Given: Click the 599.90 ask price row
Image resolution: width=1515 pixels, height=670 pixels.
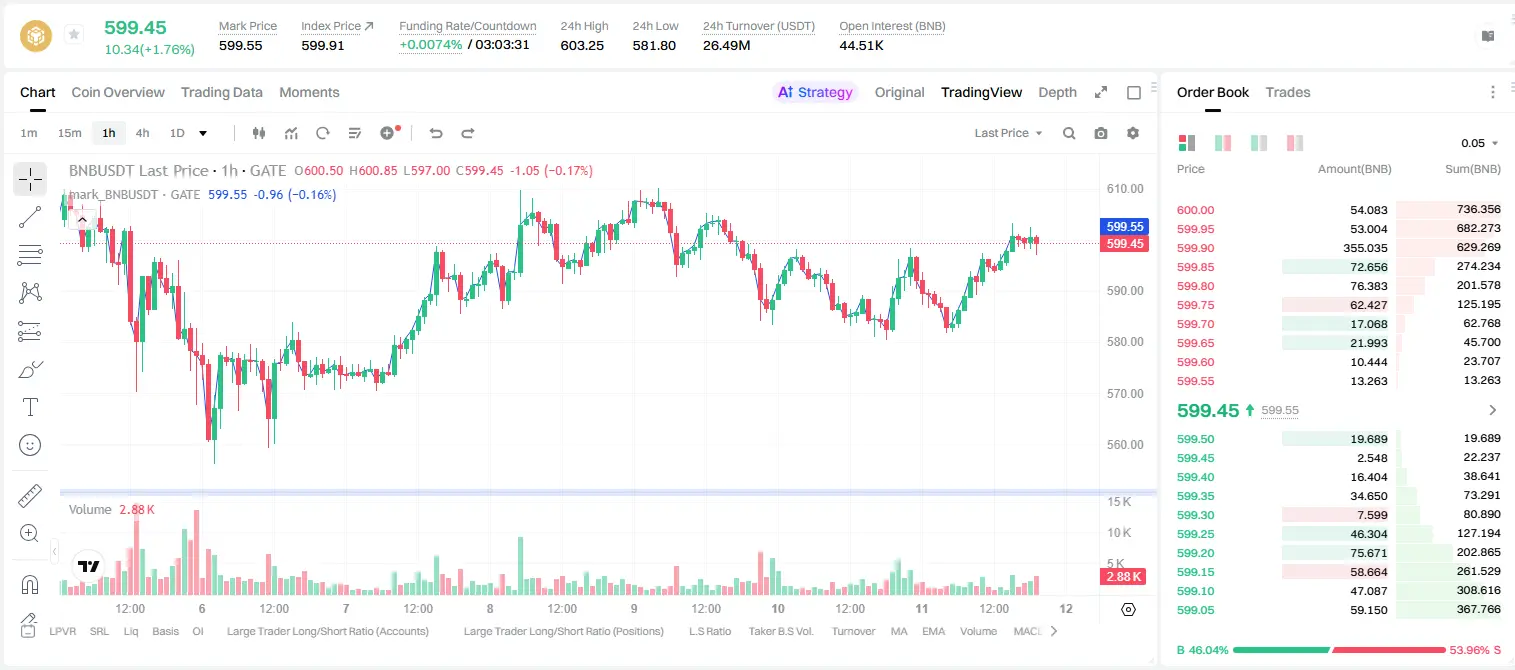Looking at the screenshot, I should click(x=1339, y=248).
